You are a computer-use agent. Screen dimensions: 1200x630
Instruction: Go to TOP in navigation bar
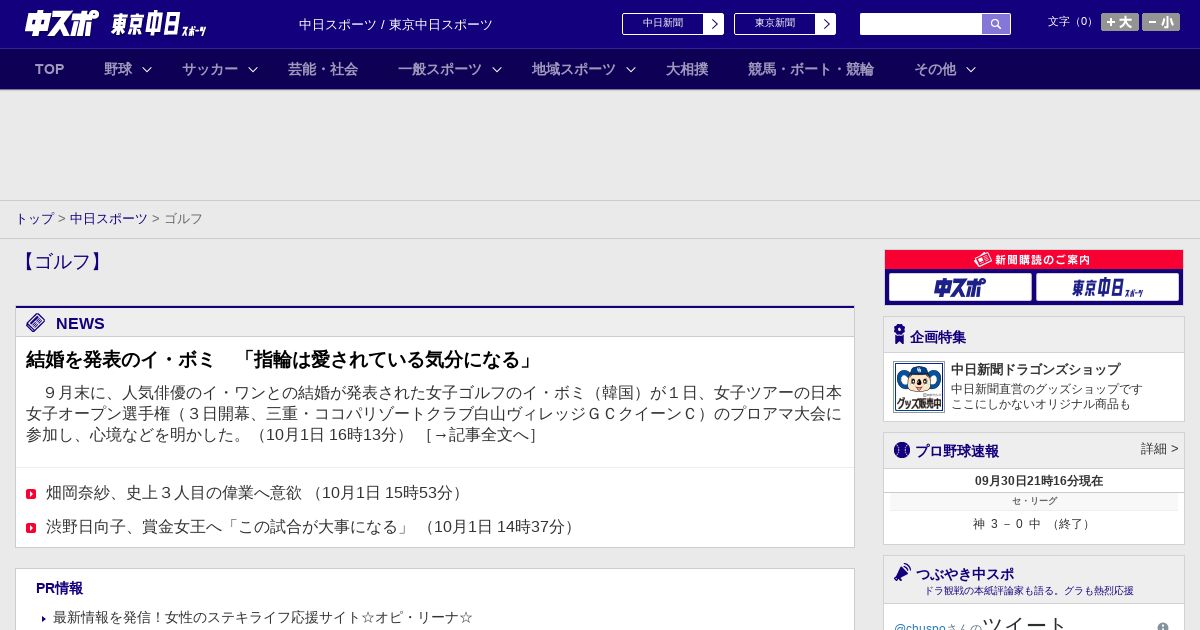point(50,69)
